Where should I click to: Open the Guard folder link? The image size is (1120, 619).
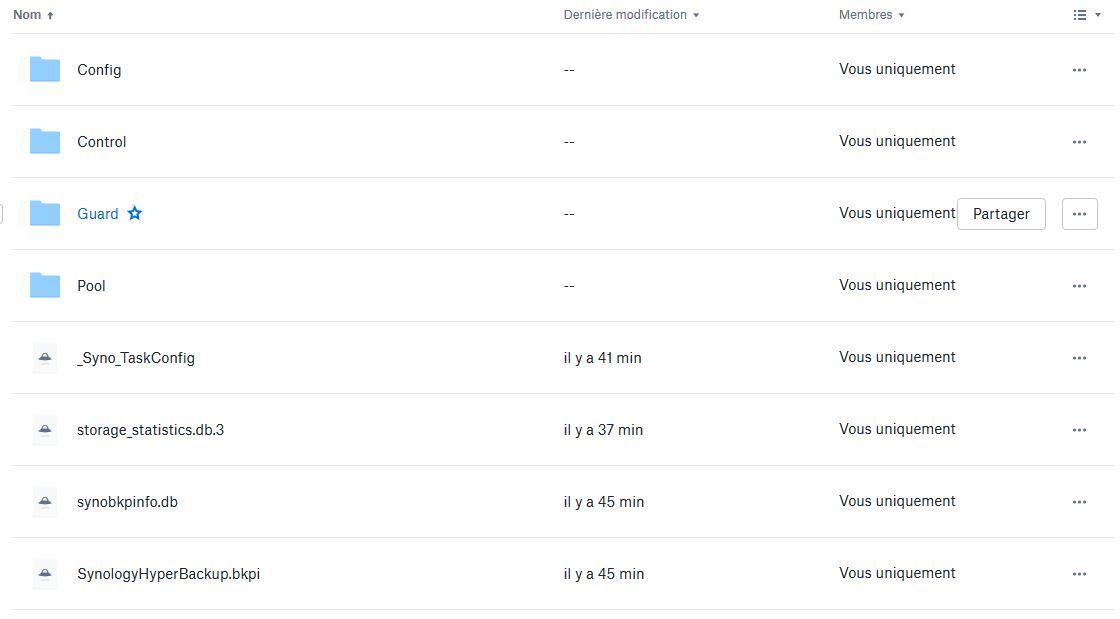tap(98, 214)
